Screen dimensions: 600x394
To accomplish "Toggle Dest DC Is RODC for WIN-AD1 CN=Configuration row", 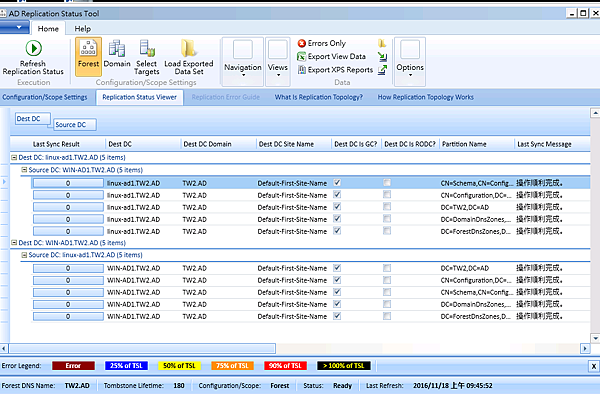I will point(387,280).
